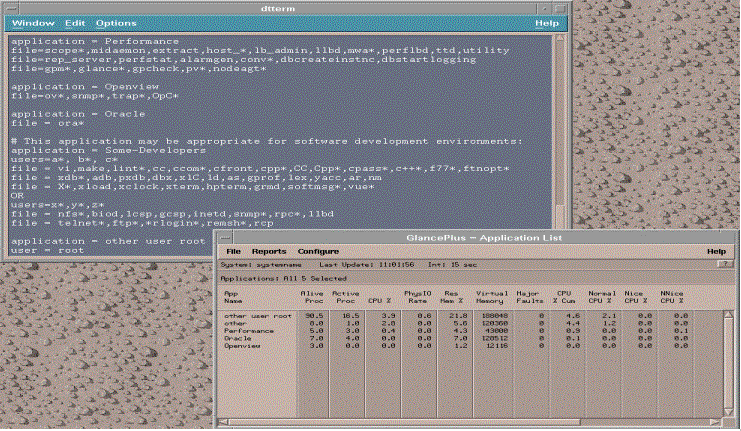The width and height of the screenshot is (741, 431).
Task: Open the GlancePlus Configure menu
Action: [x=319, y=251]
